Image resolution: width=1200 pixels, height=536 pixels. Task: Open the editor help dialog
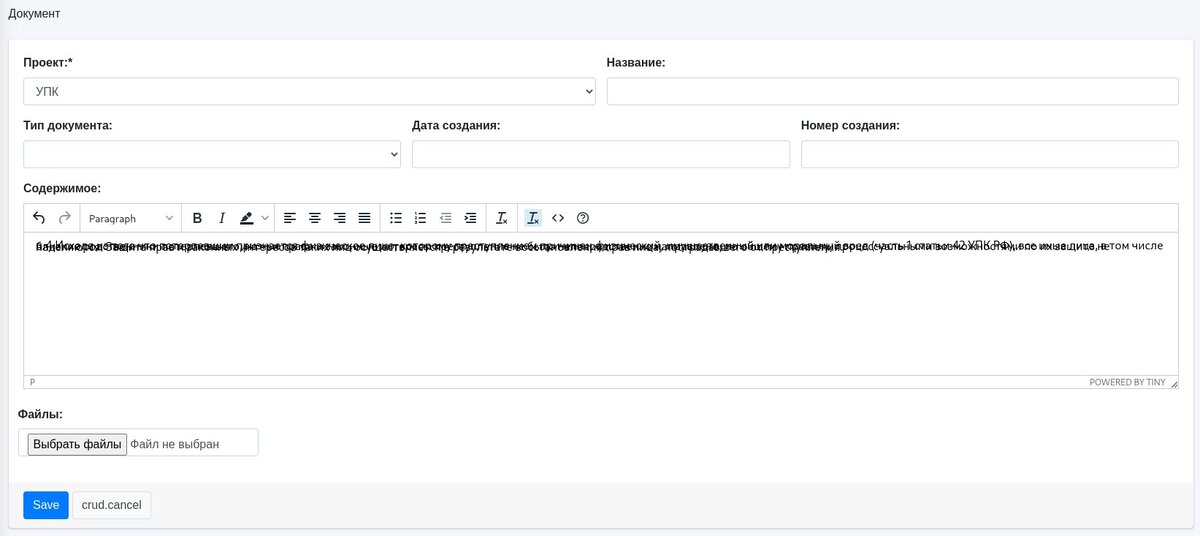583,218
